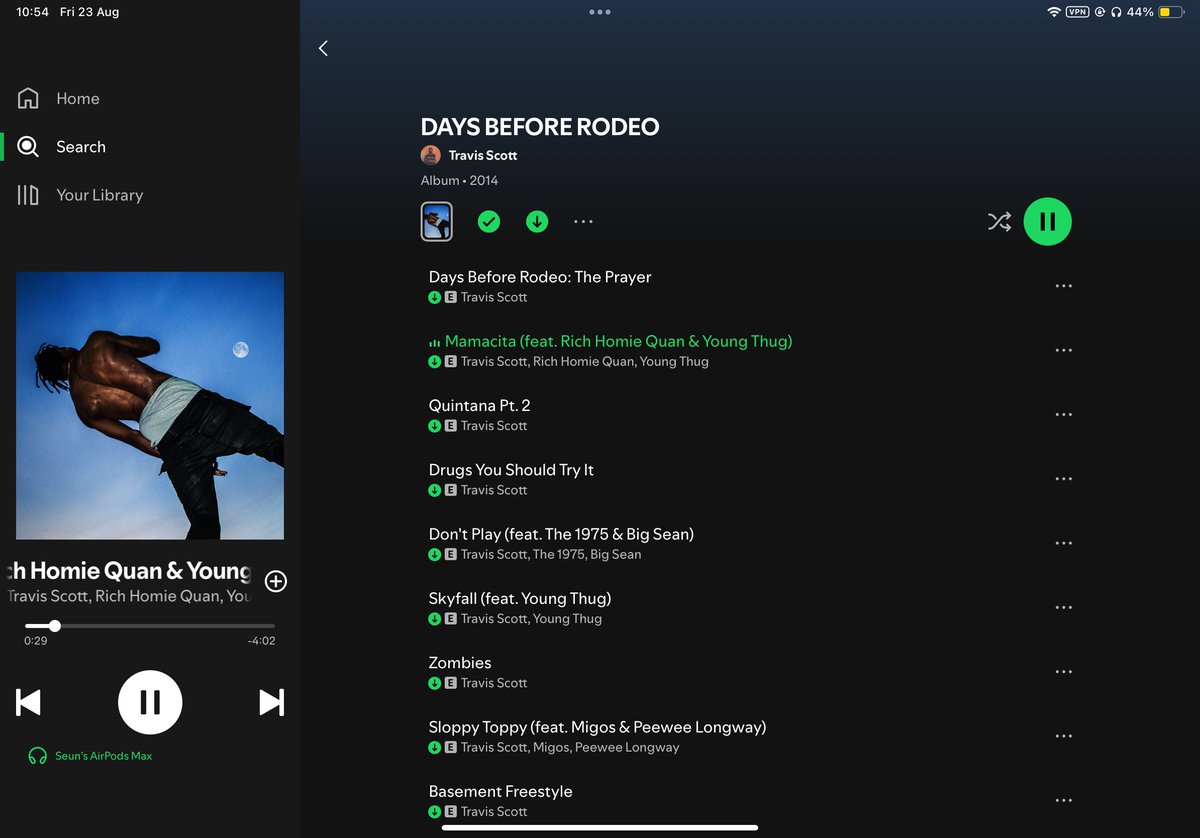Image resolution: width=1200 pixels, height=838 pixels.
Task: Tap the multitasking three-dots at top
Action: [600, 12]
